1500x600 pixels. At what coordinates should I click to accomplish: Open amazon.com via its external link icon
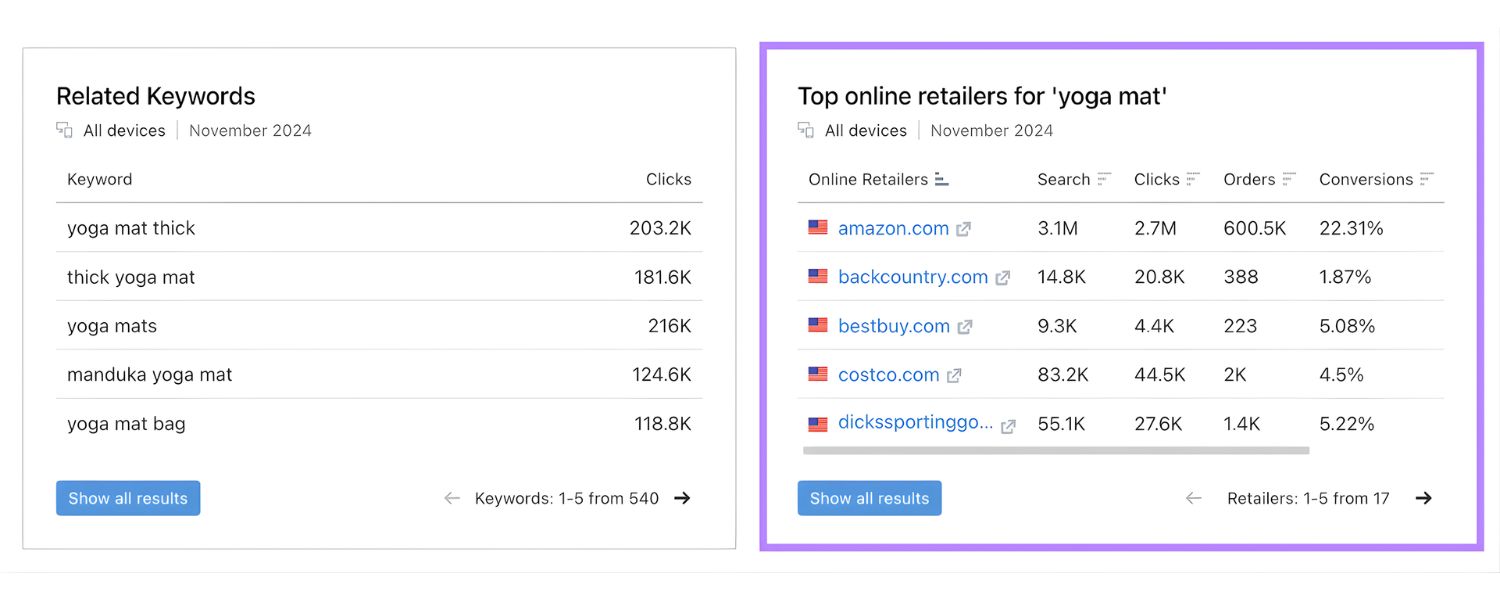click(963, 228)
